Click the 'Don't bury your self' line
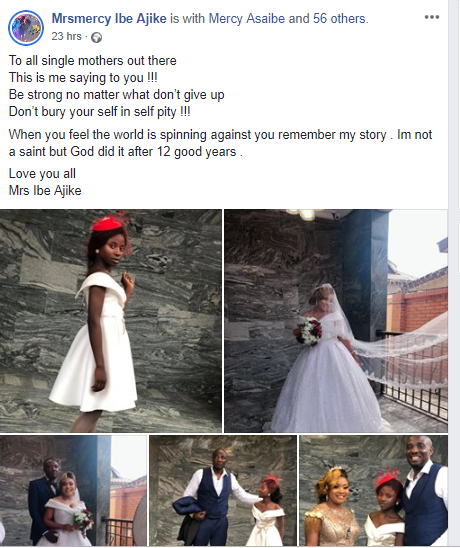This screenshot has width=460, height=548. pyautogui.click(x=100, y=112)
